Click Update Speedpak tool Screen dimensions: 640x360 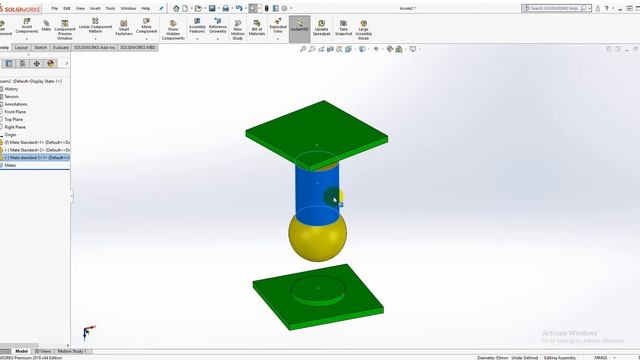tap(321, 28)
